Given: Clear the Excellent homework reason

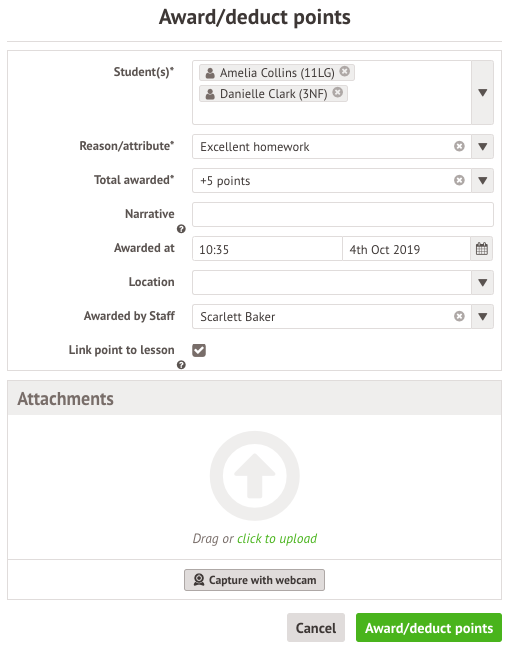Looking at the screenshot, I should coord(459,146).
